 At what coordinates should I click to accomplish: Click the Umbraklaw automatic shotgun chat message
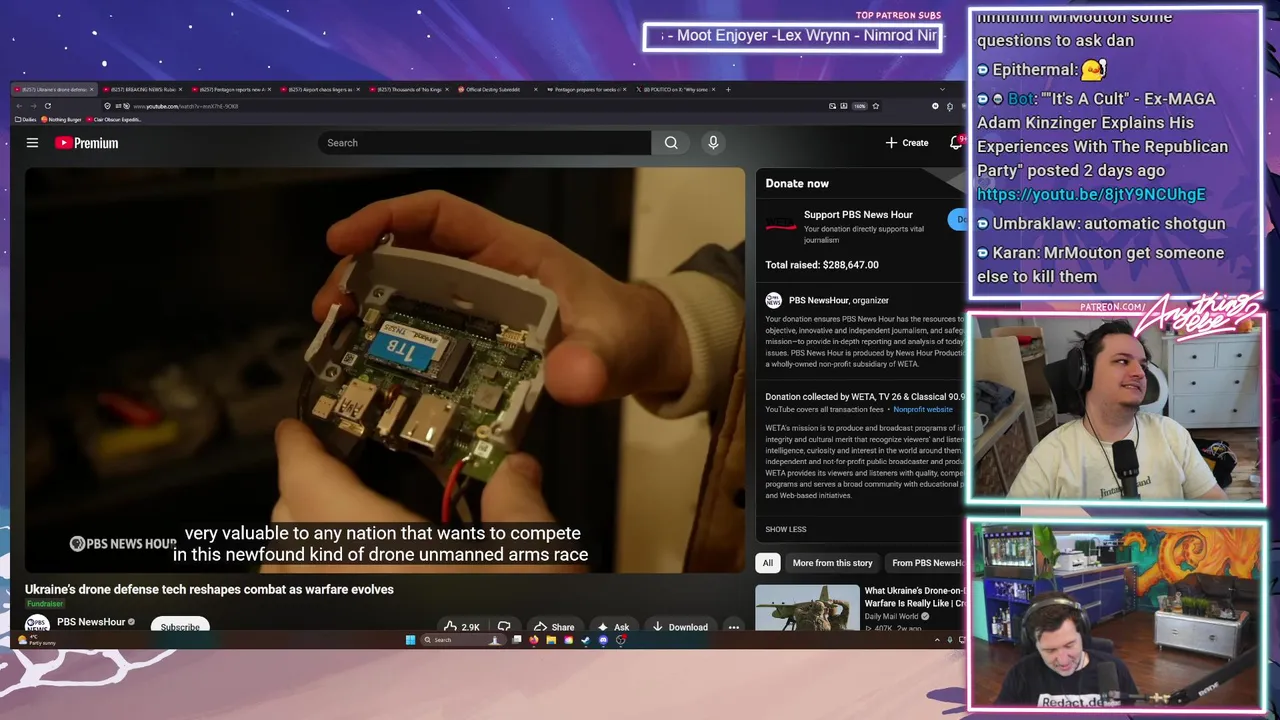pos(1101,224)
